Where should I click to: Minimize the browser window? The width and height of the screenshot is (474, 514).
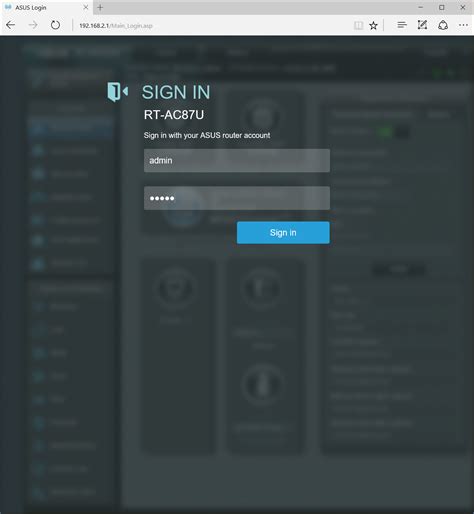click(421, 7)
